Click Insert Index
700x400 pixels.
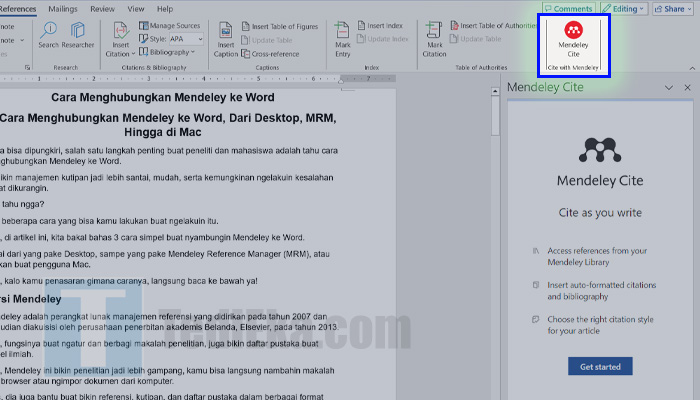point(380,25)
